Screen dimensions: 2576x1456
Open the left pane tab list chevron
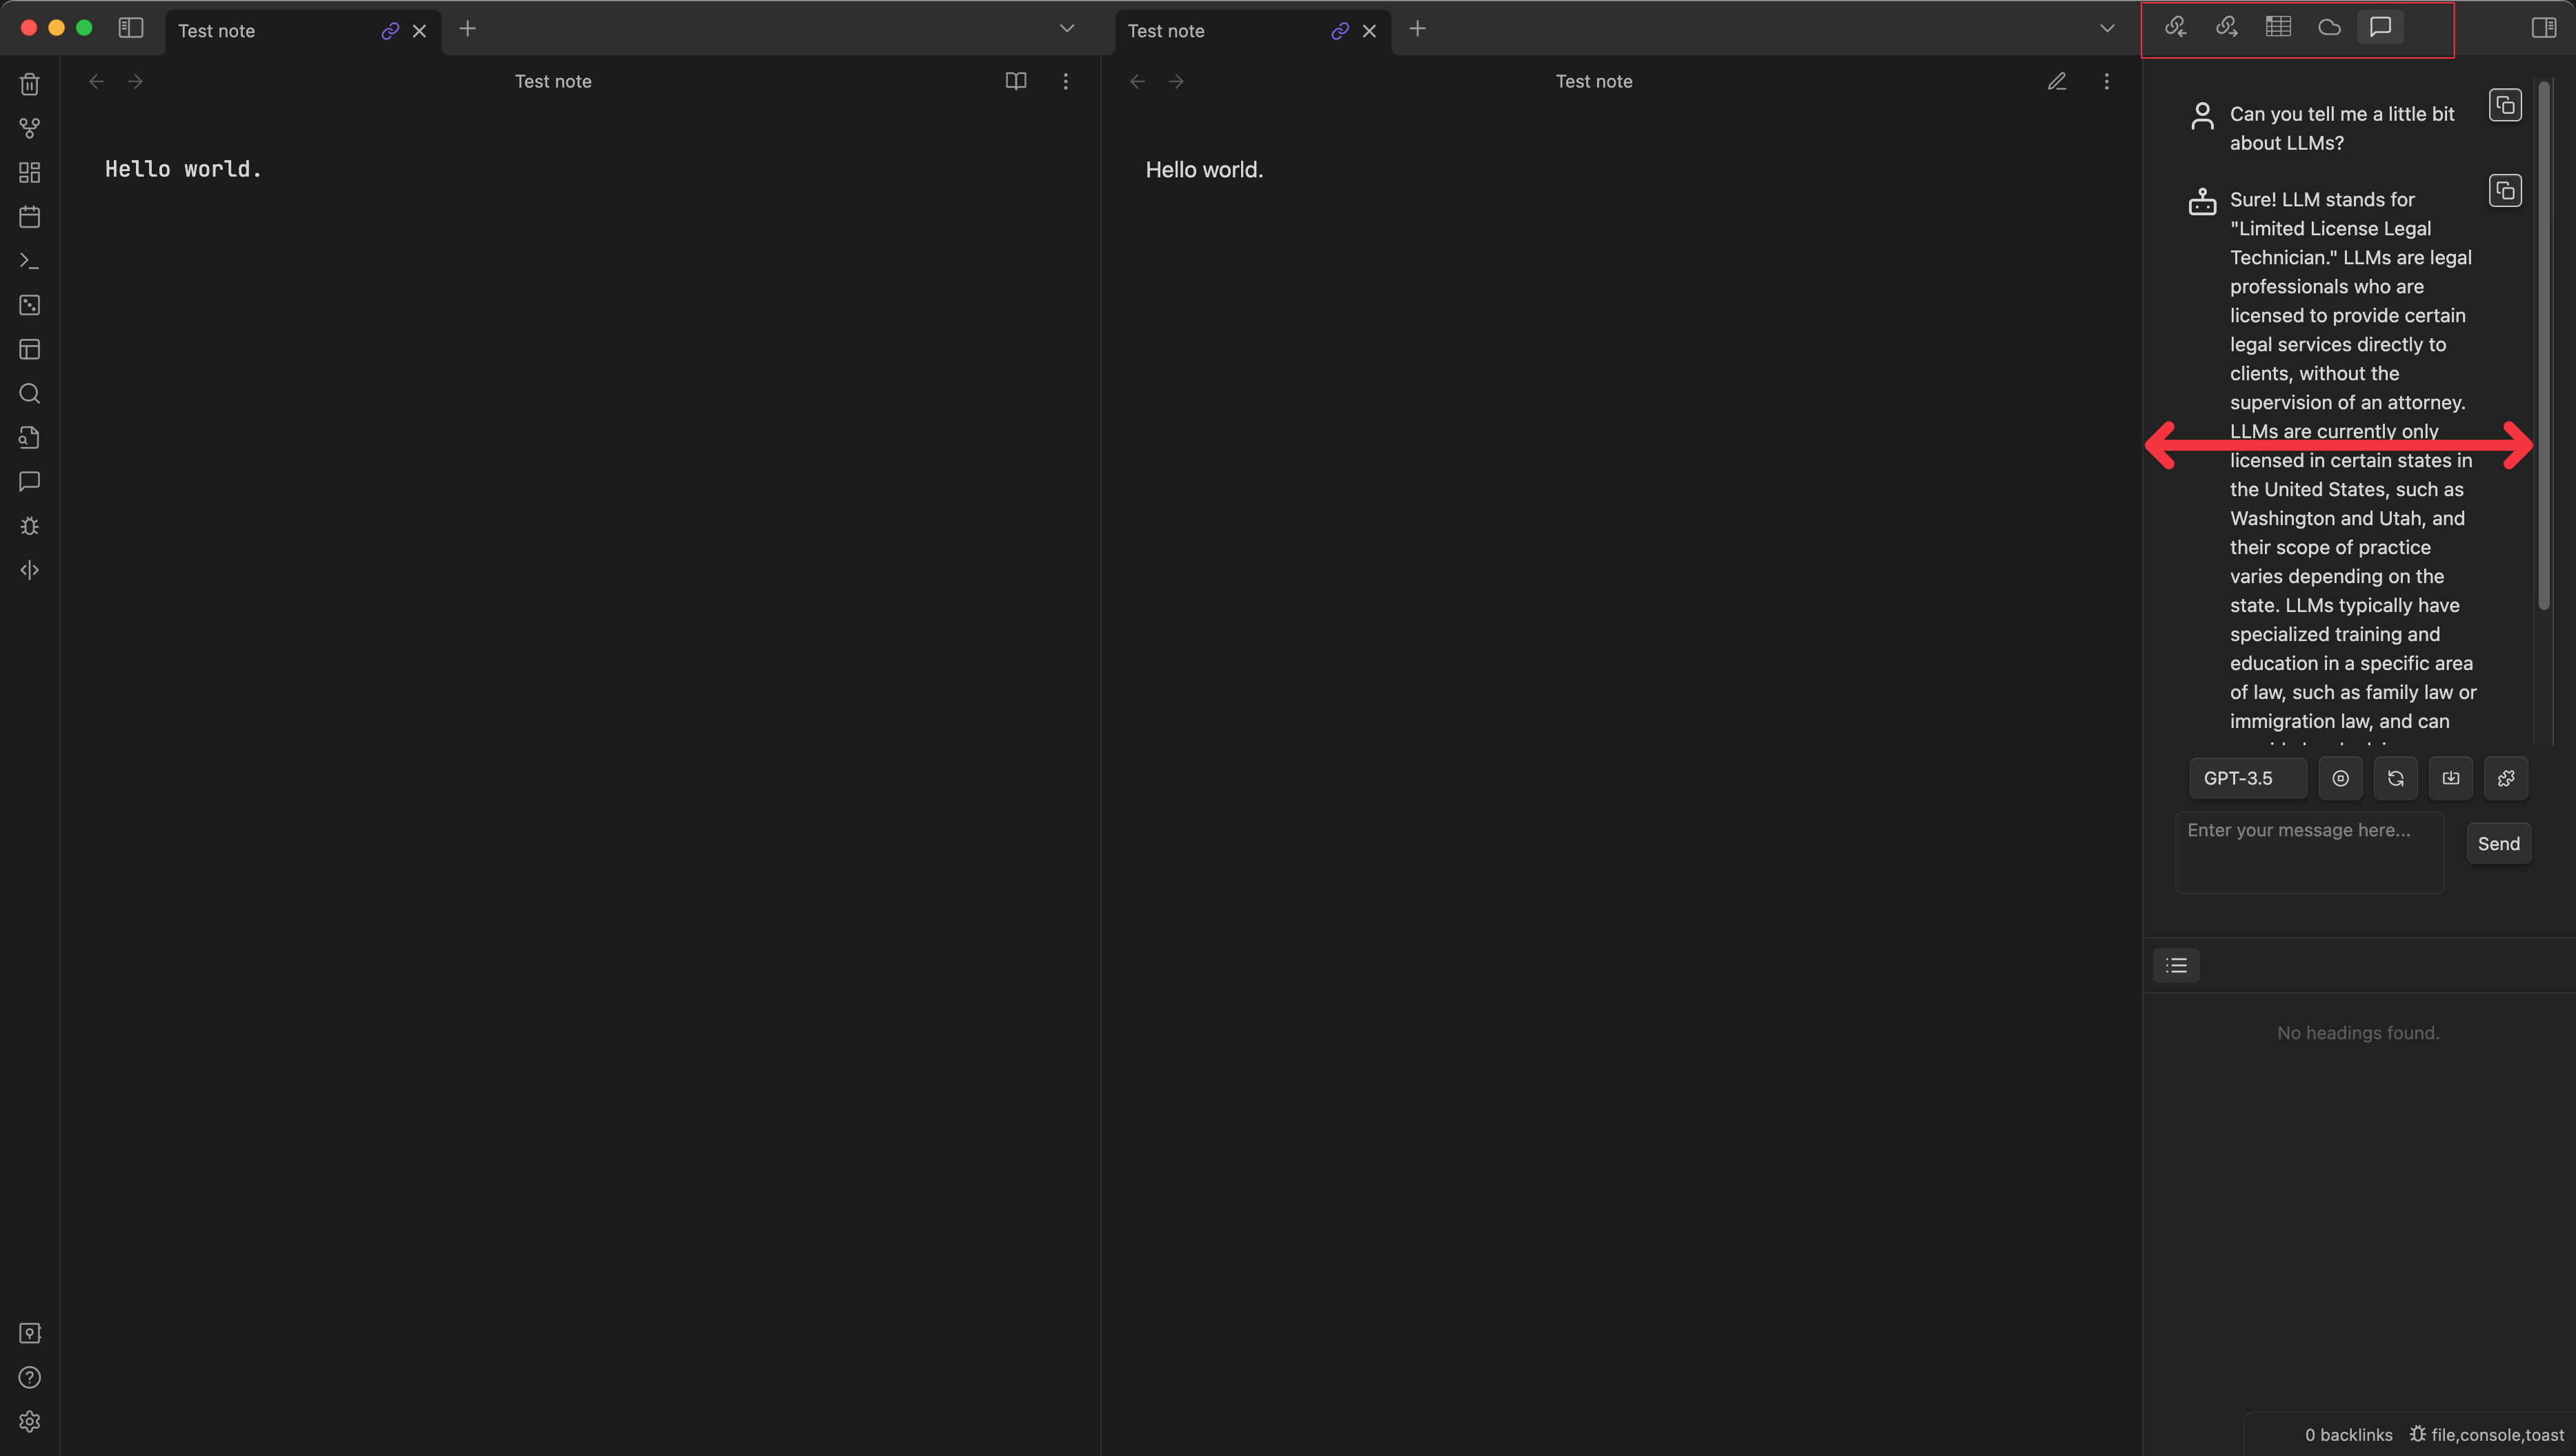tap(1066, 28)
